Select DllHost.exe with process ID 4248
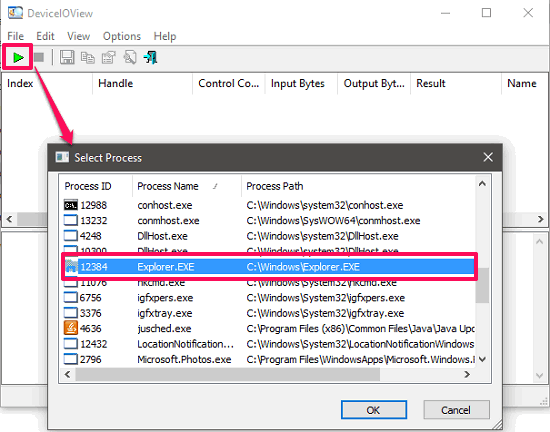The image size is (550, 432). point(269,236)
